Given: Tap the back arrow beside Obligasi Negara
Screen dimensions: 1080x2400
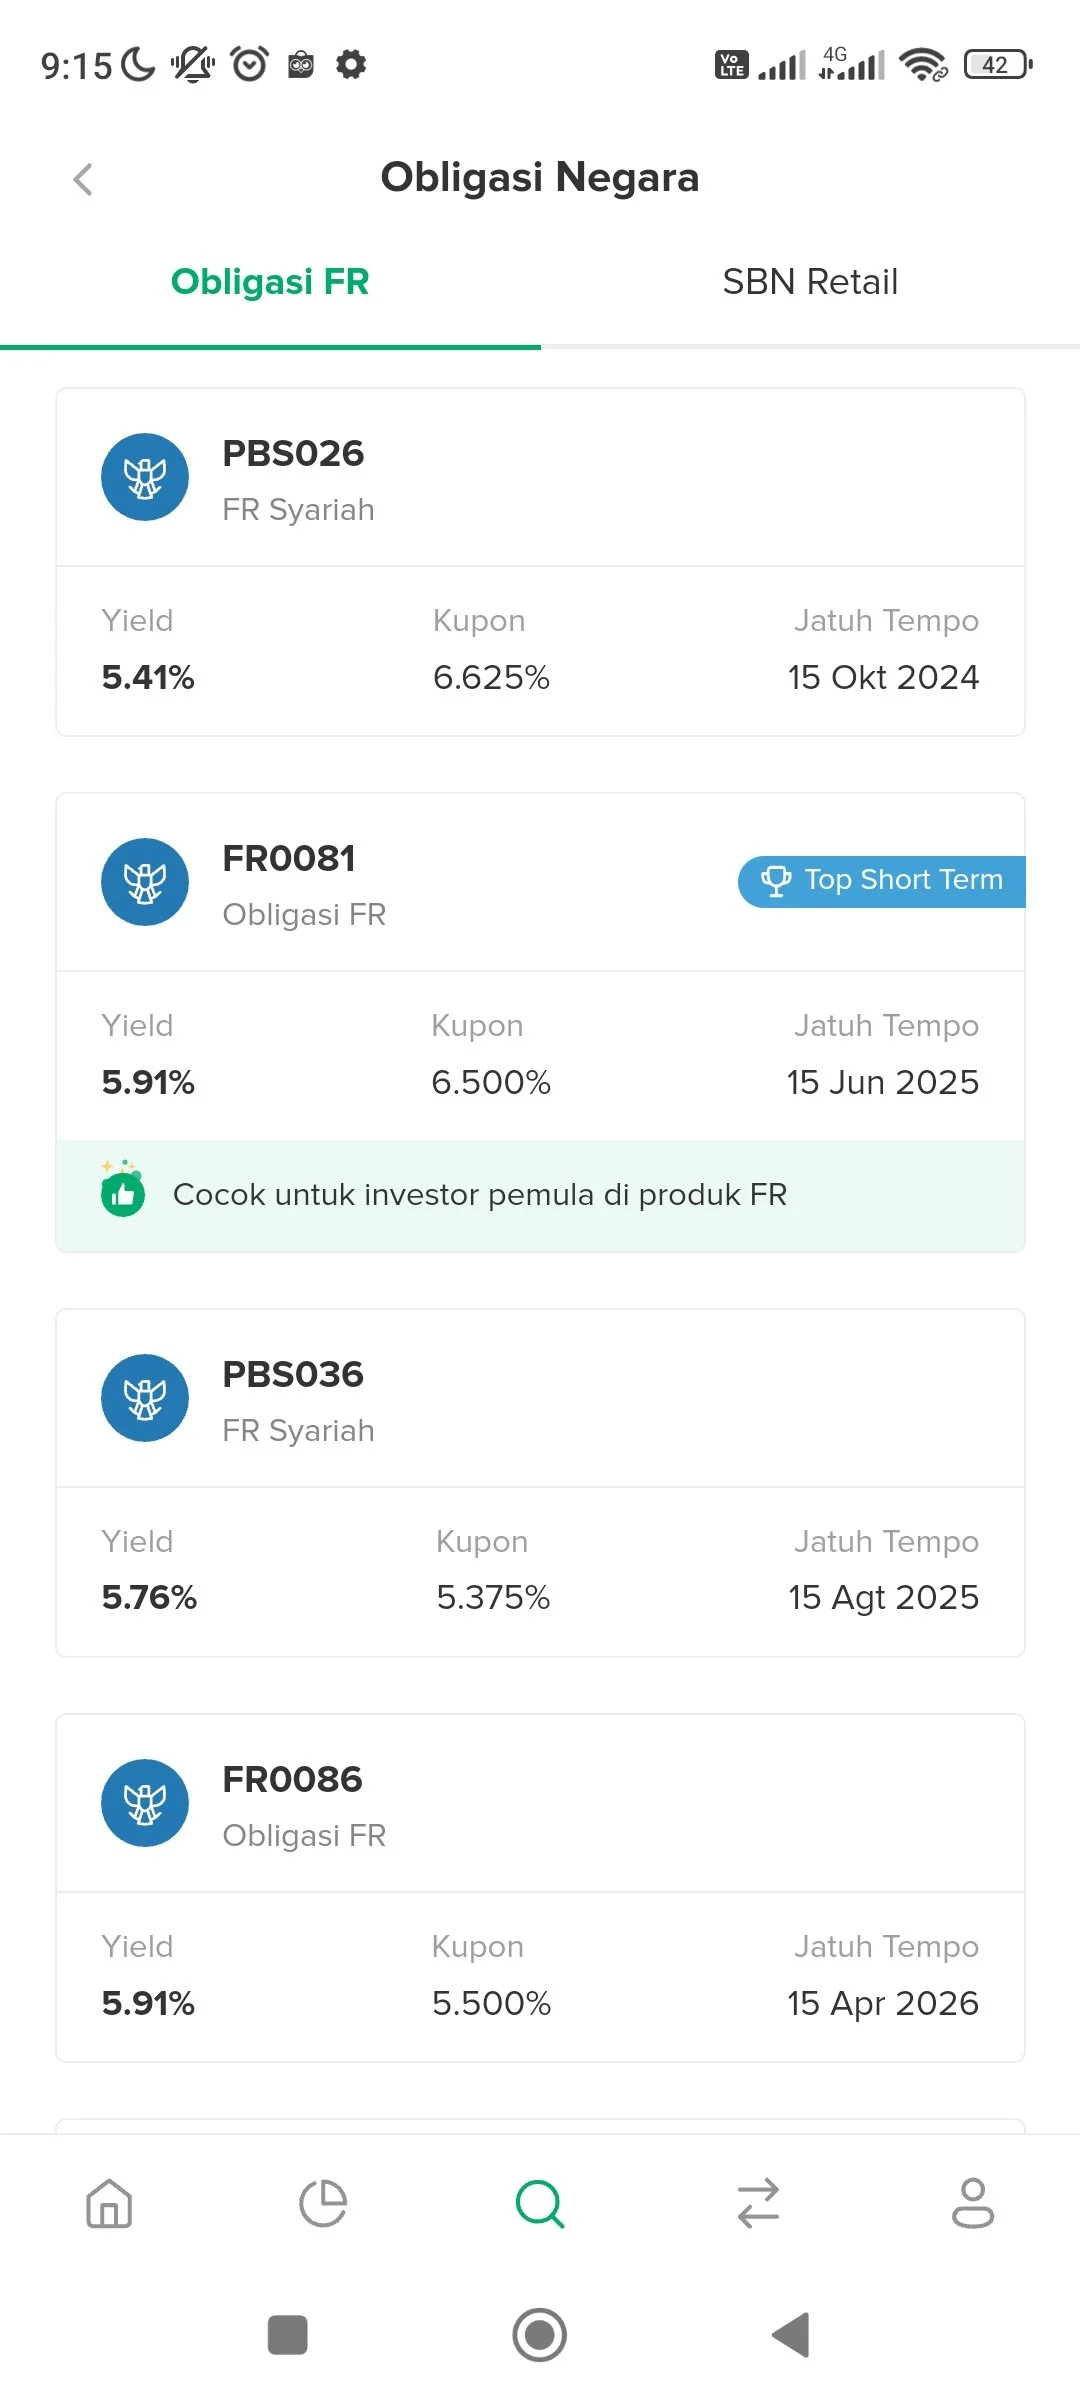Looking at the screenshot, I should [83, 179].
